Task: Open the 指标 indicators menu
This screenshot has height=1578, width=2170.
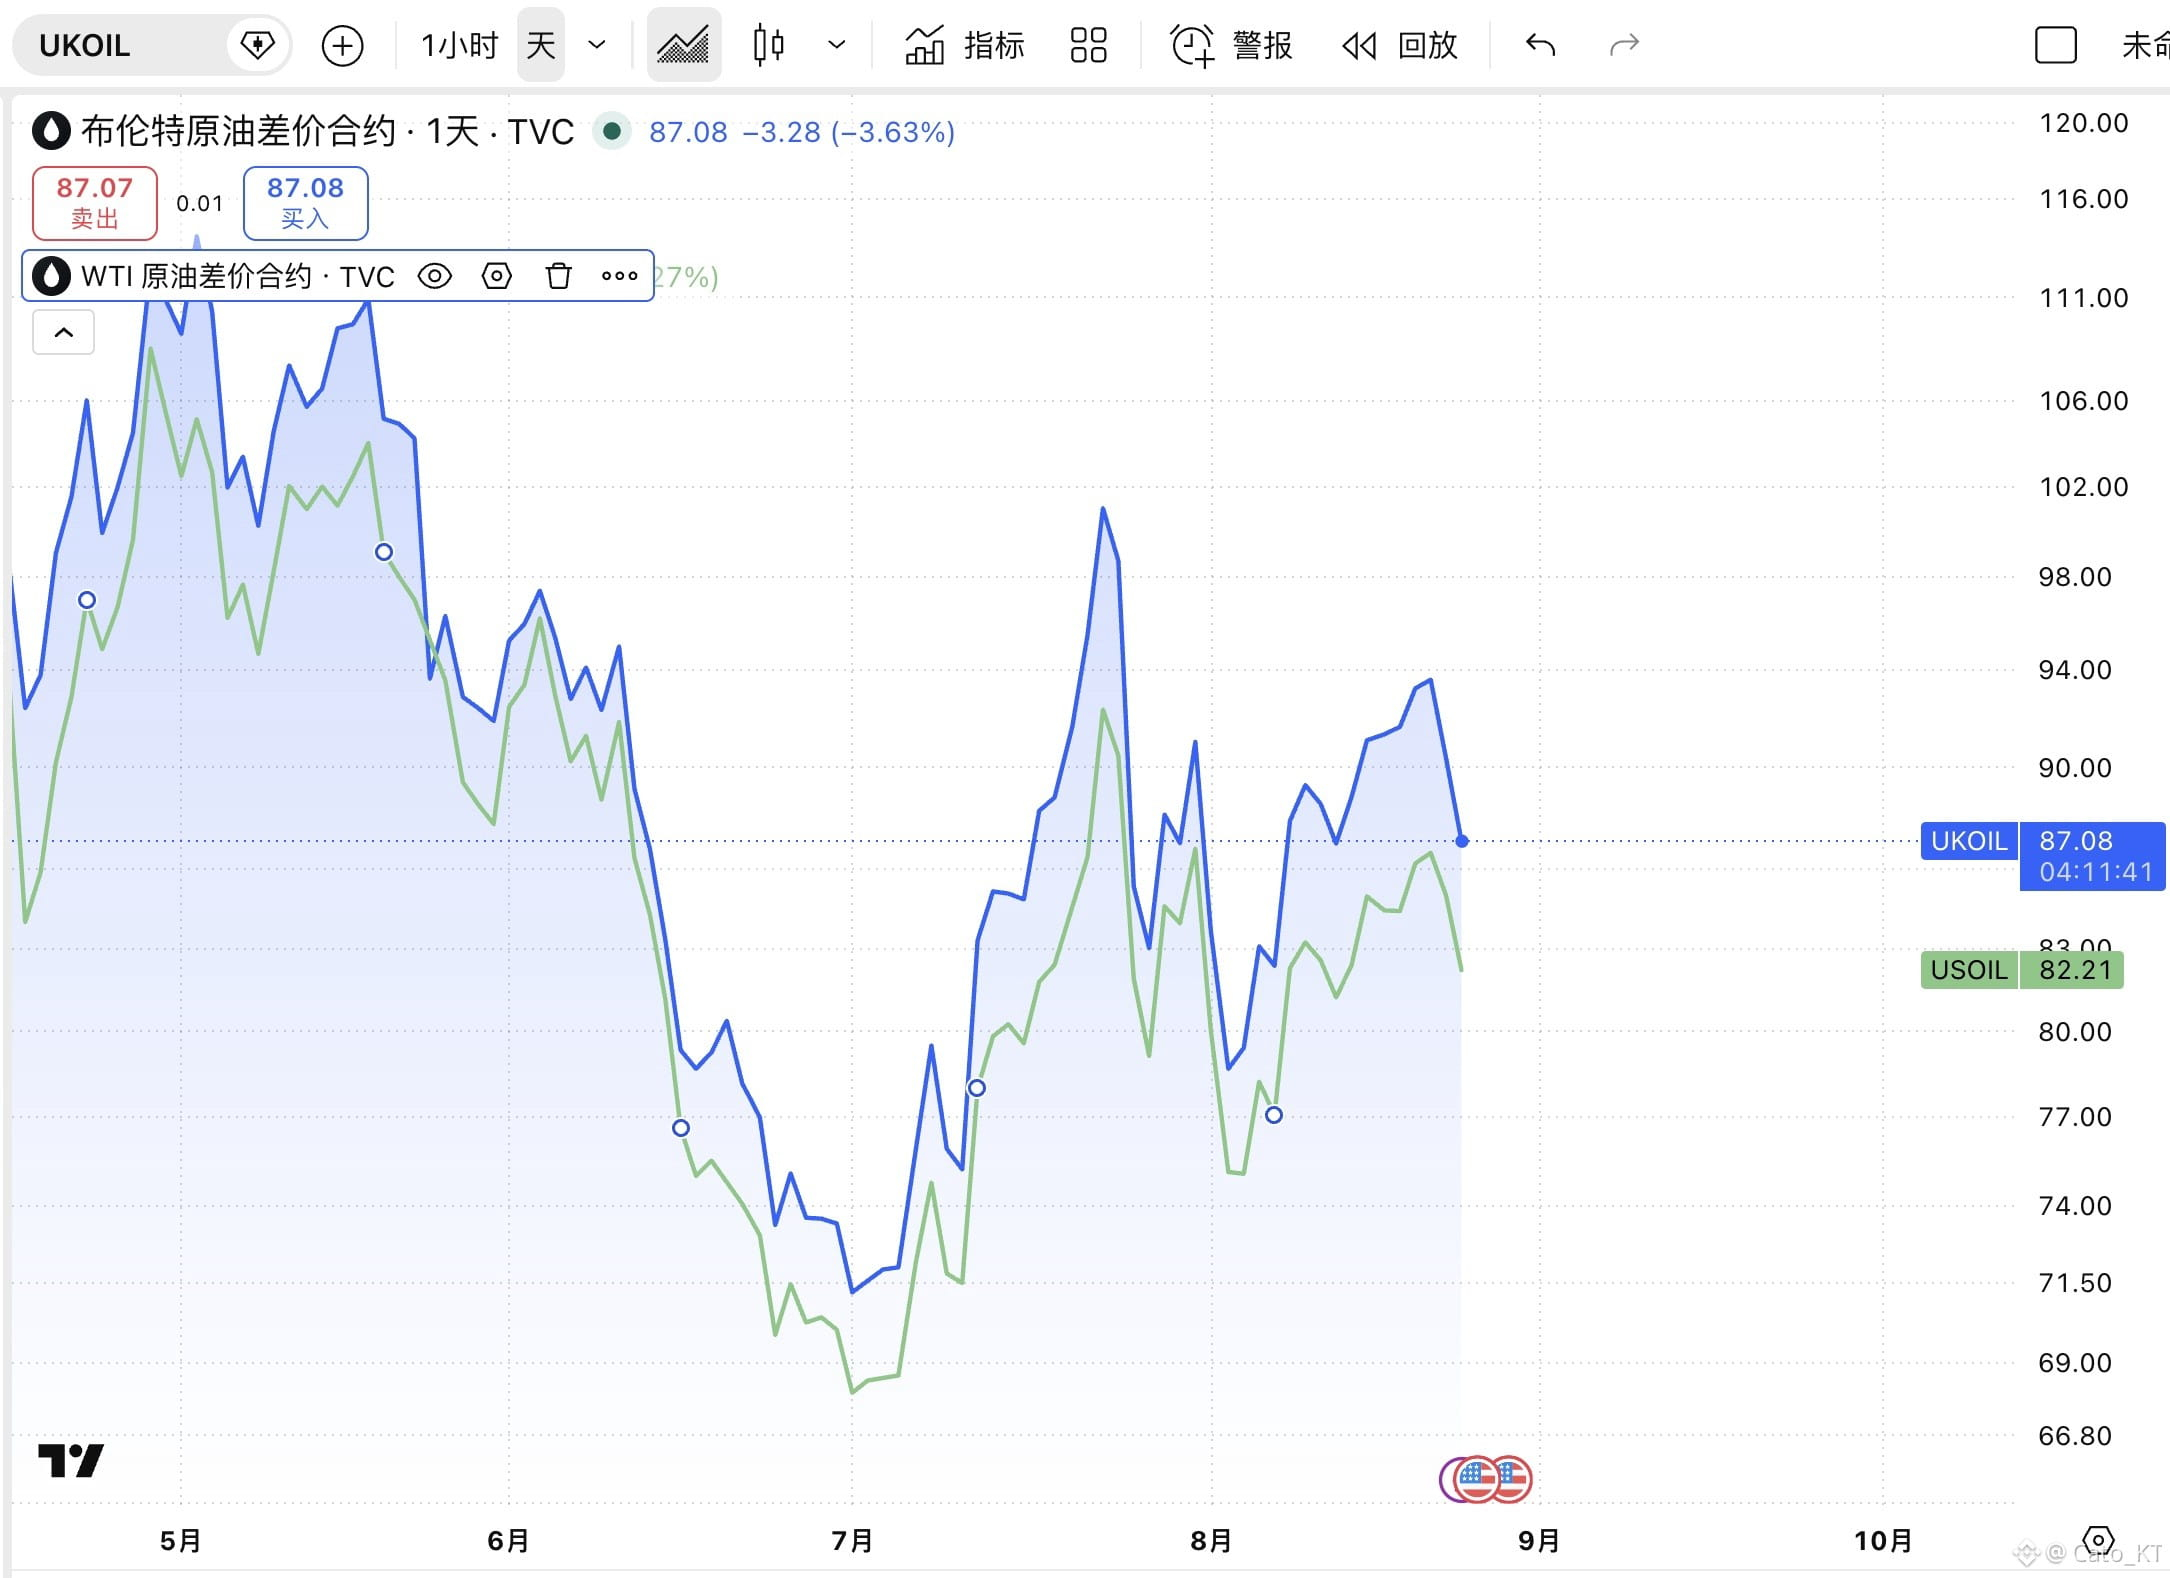Action: click(x=965, y=45)
